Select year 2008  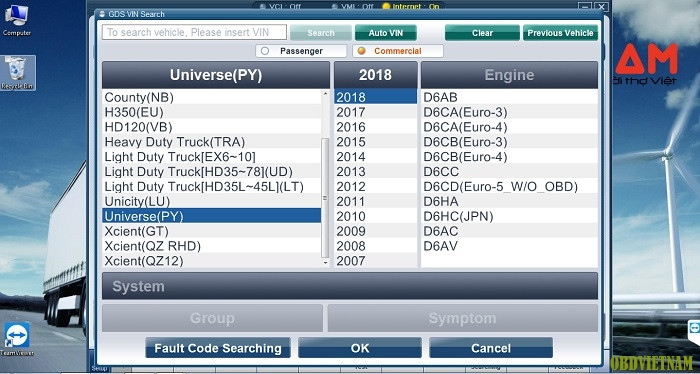pos(375,246)
